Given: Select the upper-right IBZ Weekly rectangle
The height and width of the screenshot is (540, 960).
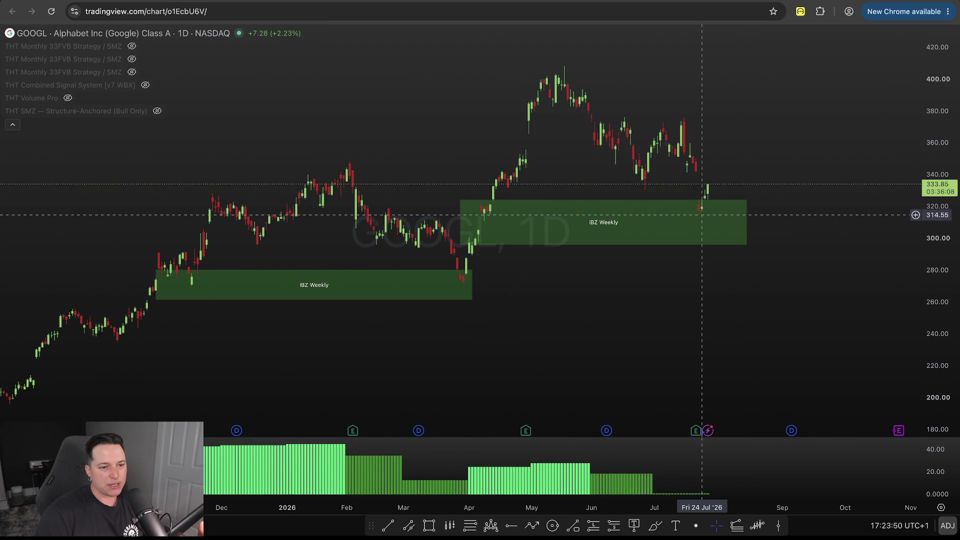Looking at the screenshot, I should tap(603, 222).
